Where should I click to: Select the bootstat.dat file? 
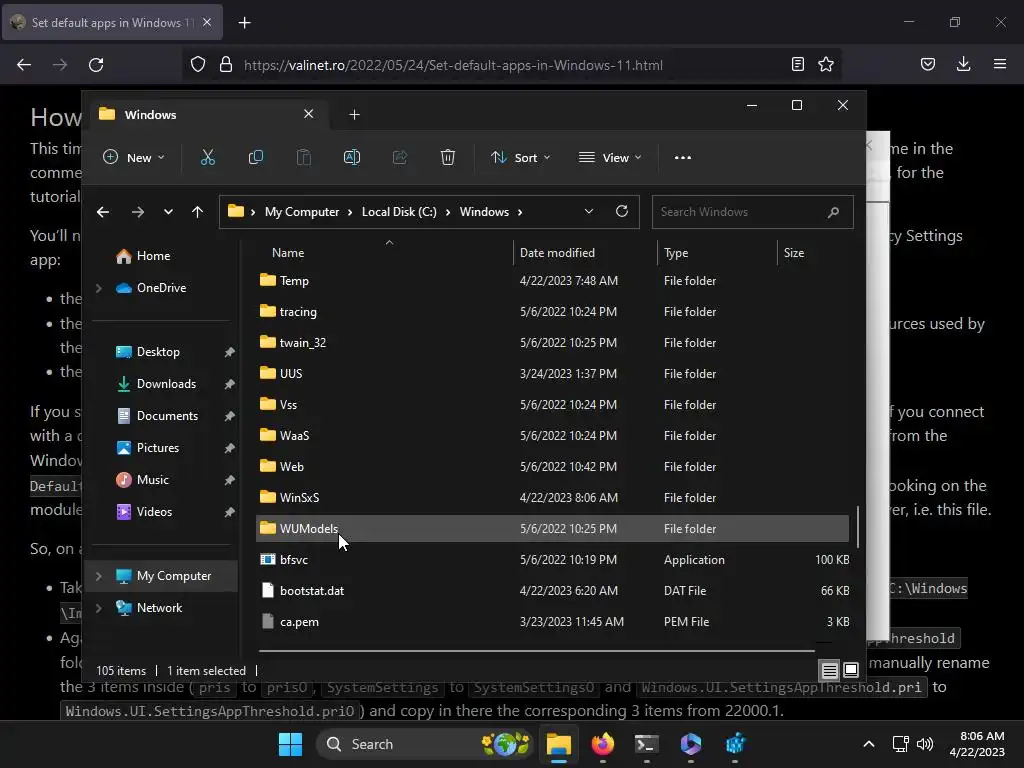pyautogui.click(x=552, y=590)
